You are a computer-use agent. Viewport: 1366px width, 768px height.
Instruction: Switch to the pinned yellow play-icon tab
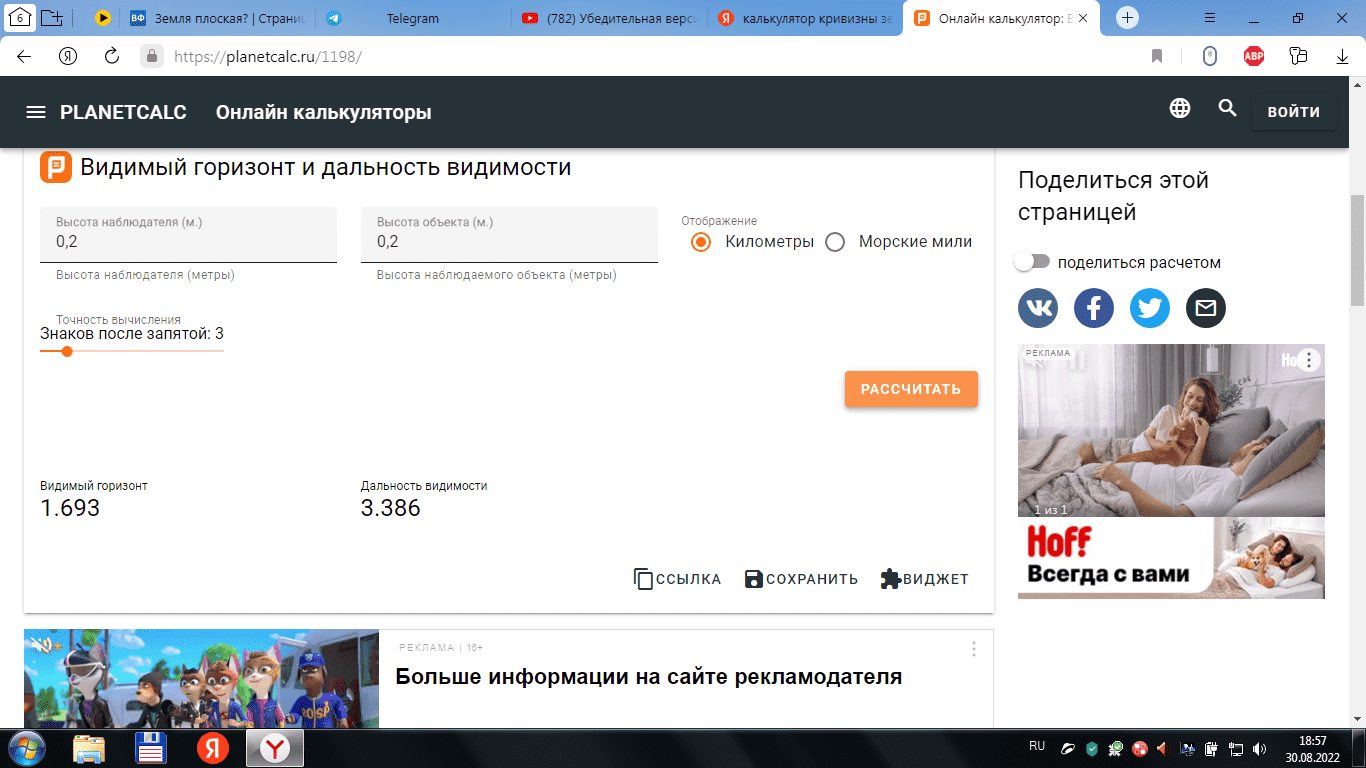click(x=103, y=18)
